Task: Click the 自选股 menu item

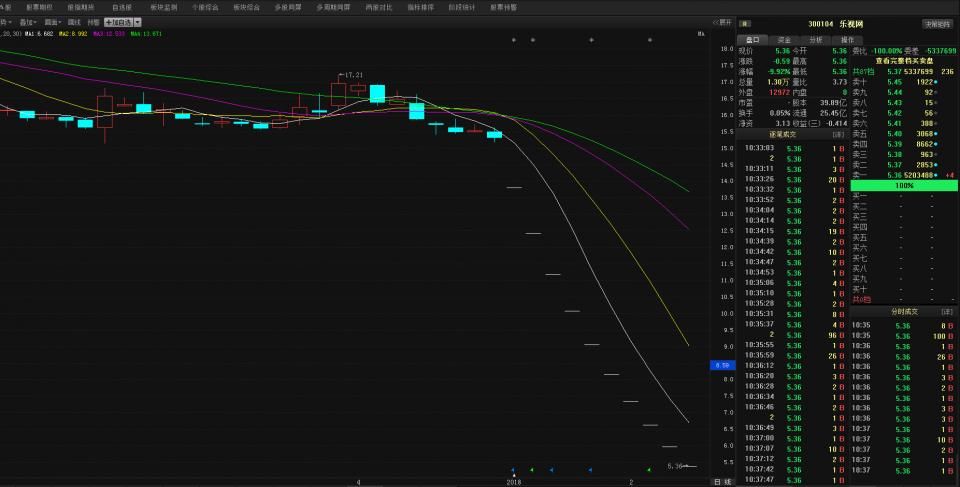Action: [x=121, y=6]
